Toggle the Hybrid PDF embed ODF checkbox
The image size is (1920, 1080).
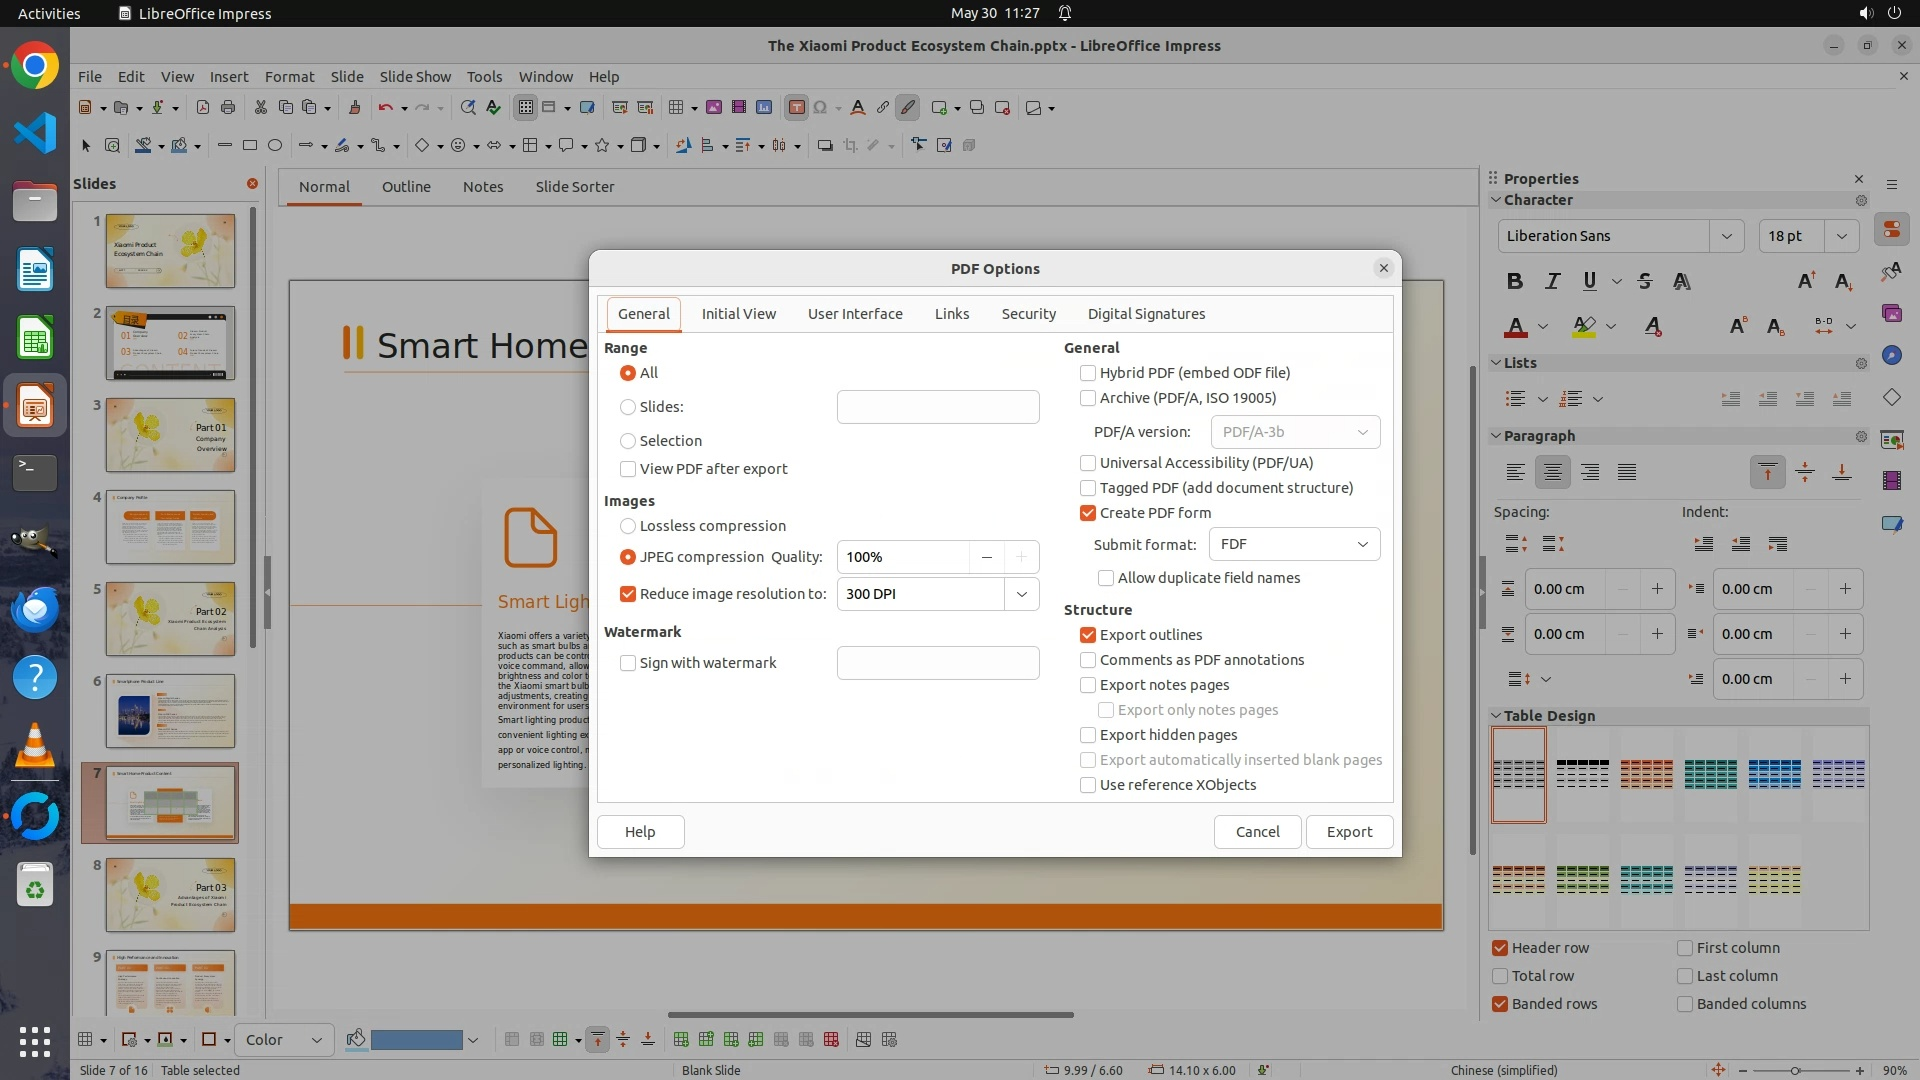(1088, 373)
